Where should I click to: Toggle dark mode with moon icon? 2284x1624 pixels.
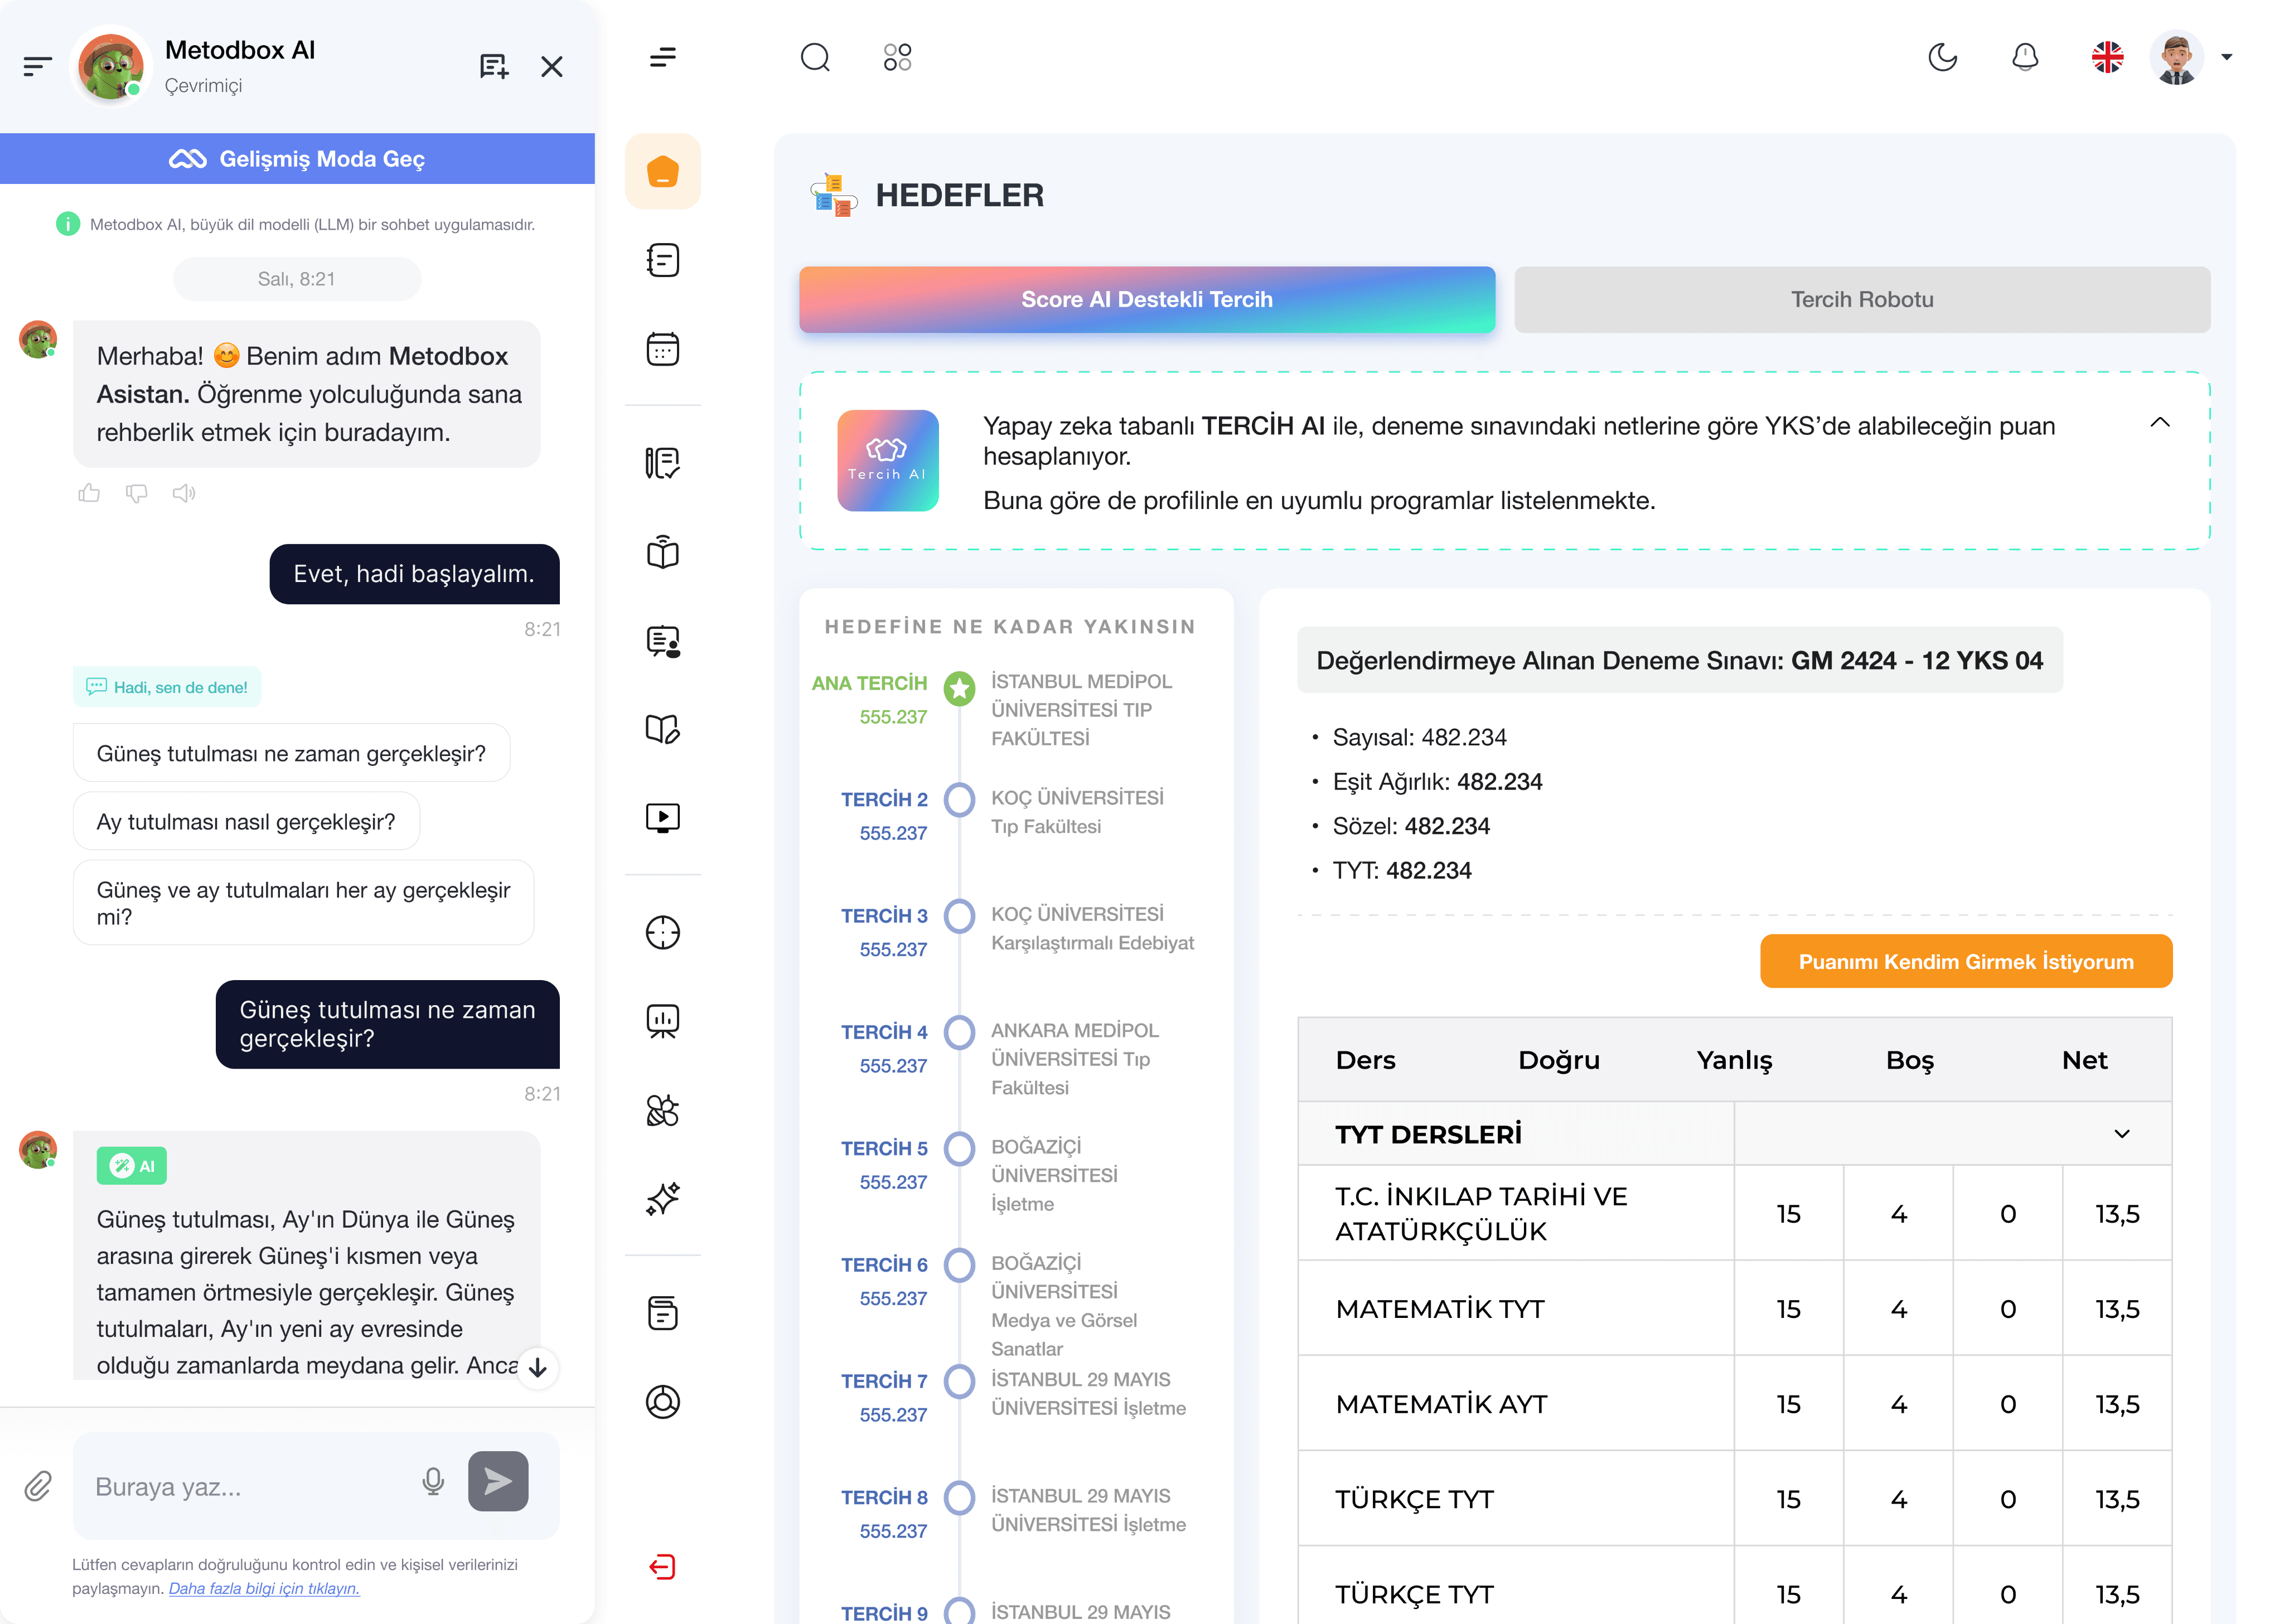point(1942,57)
